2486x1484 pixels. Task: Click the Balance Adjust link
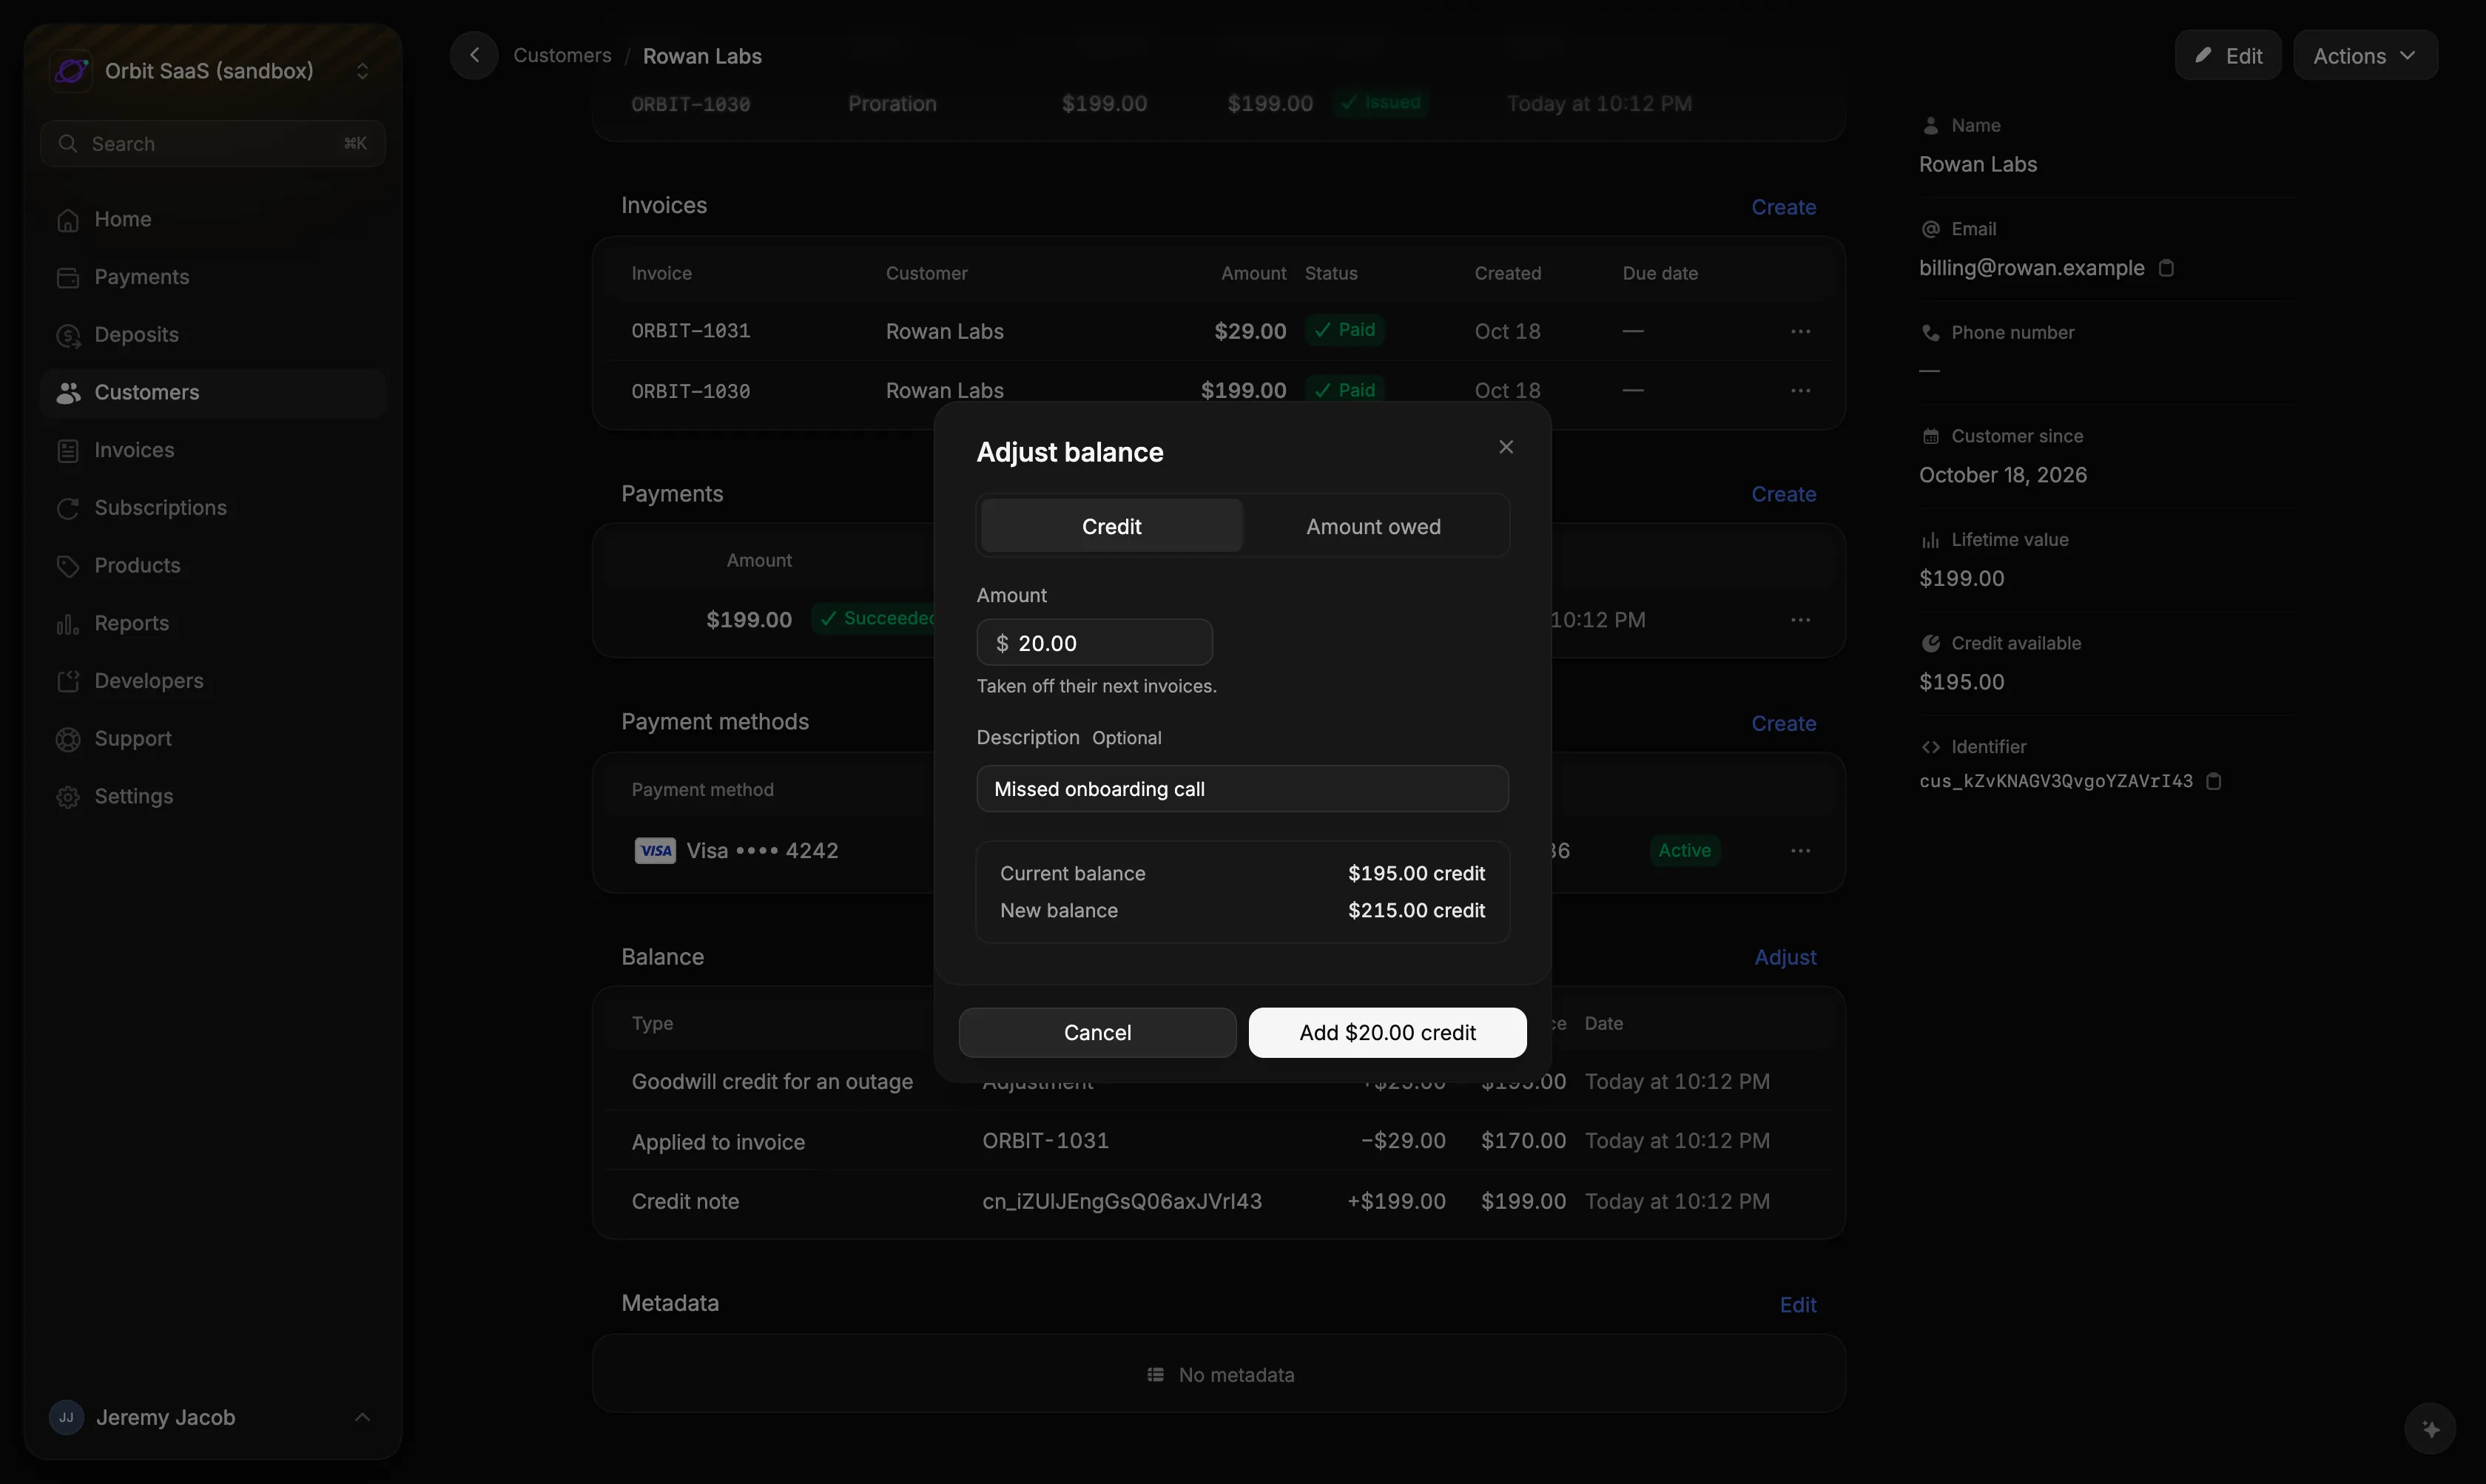[1785, 957]
